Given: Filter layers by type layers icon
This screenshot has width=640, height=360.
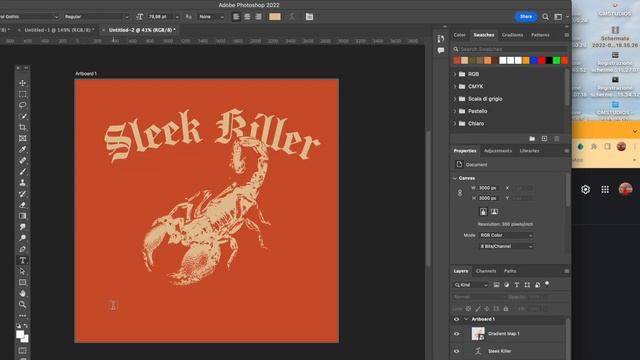Looking at the screenshot, I should point(517,285).
